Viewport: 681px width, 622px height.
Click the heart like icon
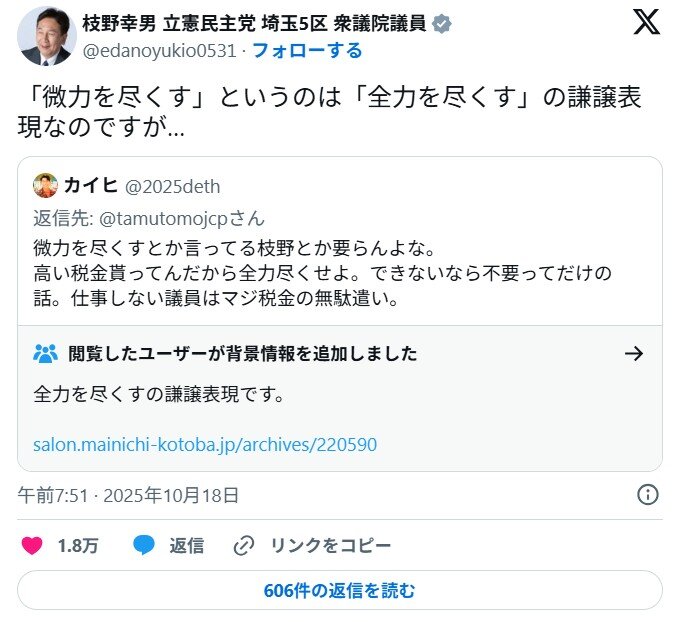[33, 546]
